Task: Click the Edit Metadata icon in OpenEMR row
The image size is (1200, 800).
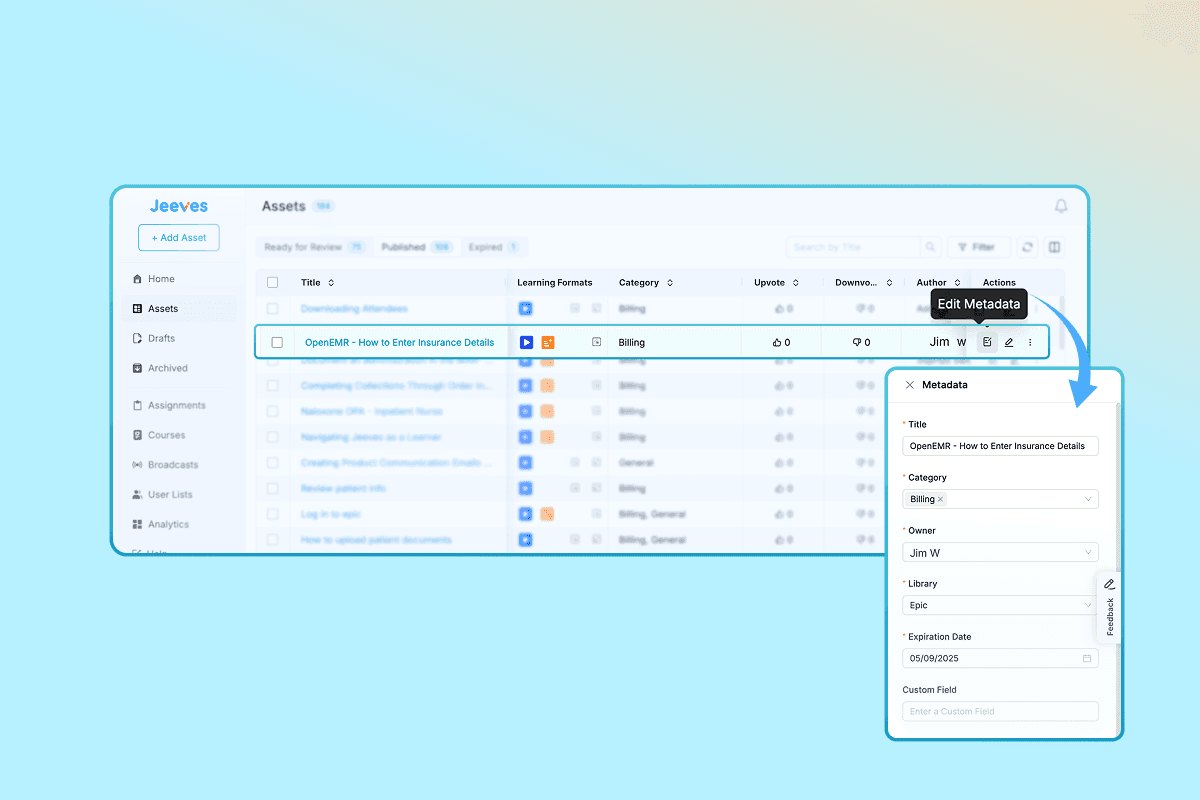Action: [x=987, y=342]
